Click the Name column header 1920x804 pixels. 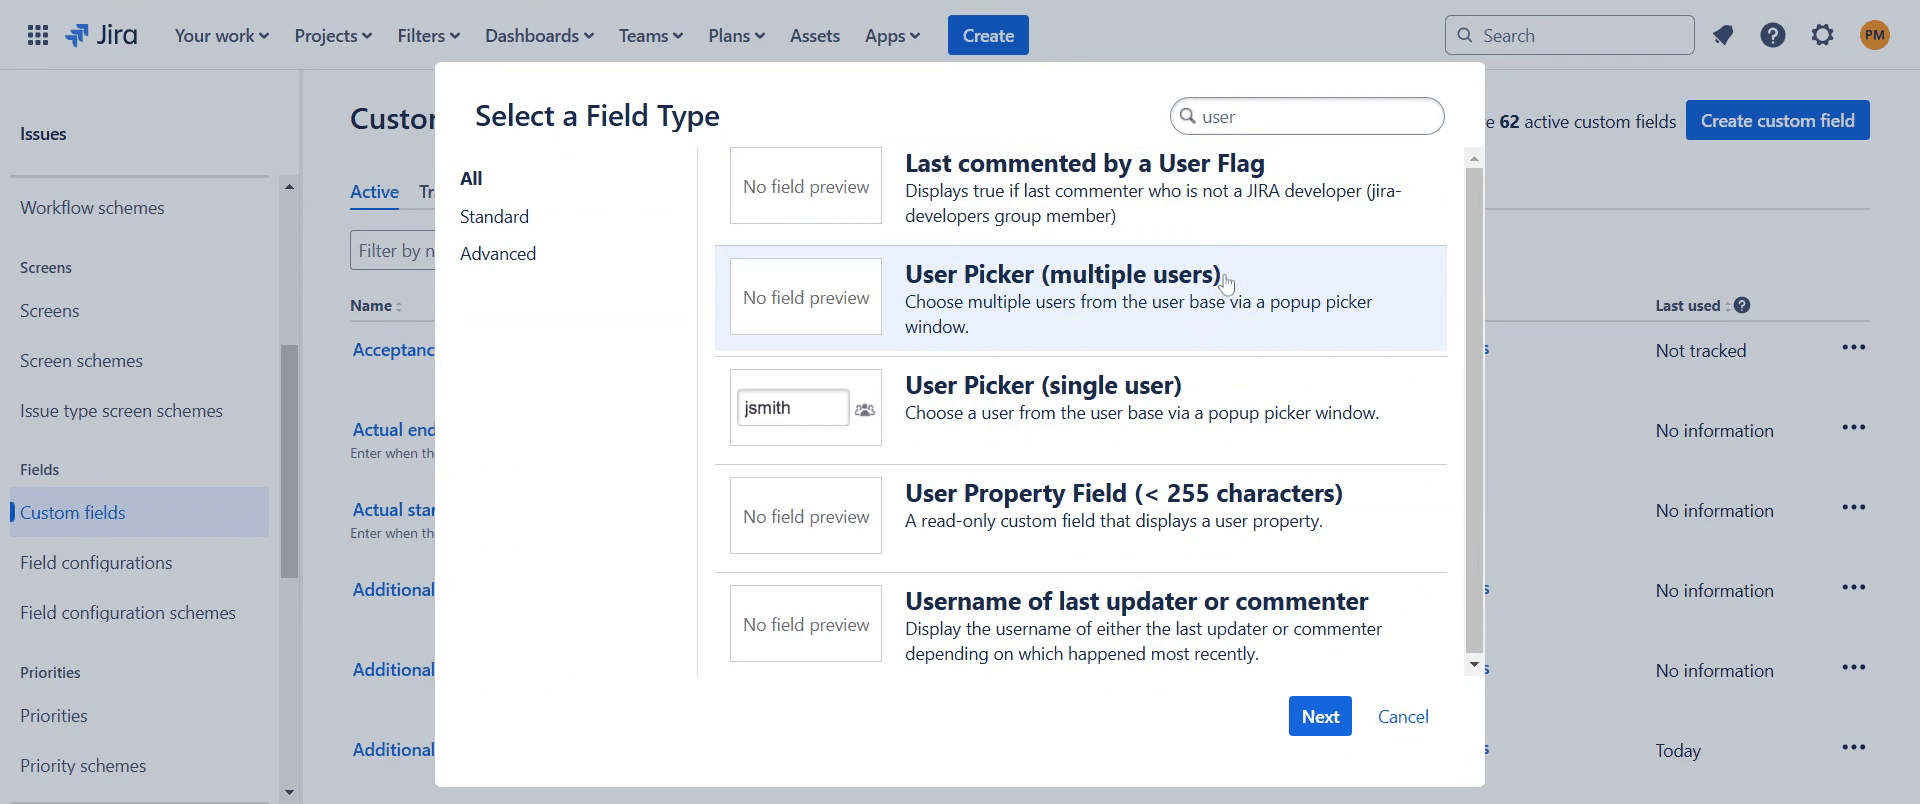pyautogui.click(x=371, y=306)
